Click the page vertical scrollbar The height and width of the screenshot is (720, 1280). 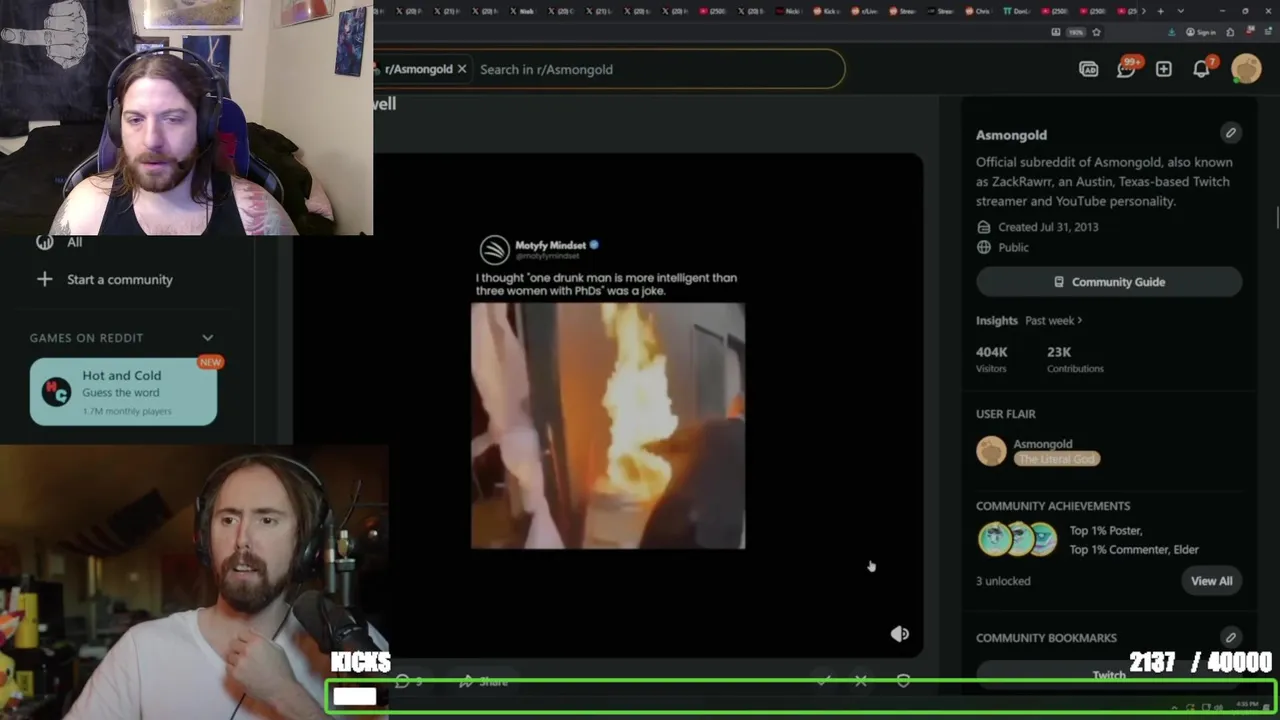(1276, 218)
